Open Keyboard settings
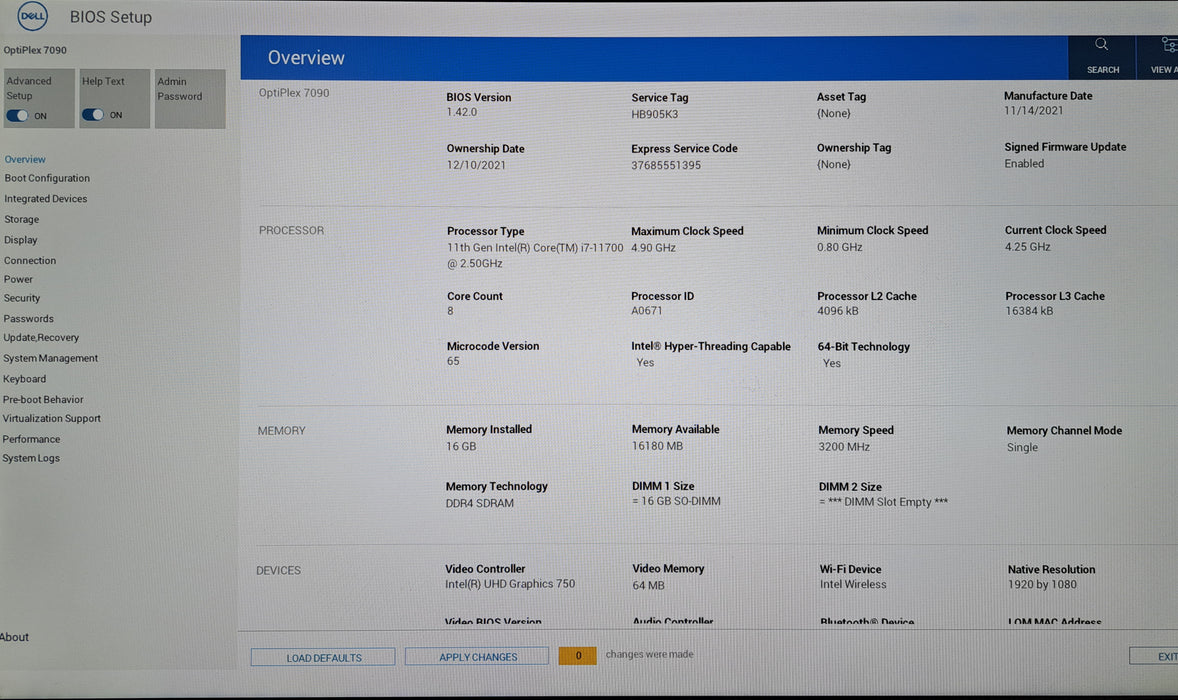 (24, 379)
